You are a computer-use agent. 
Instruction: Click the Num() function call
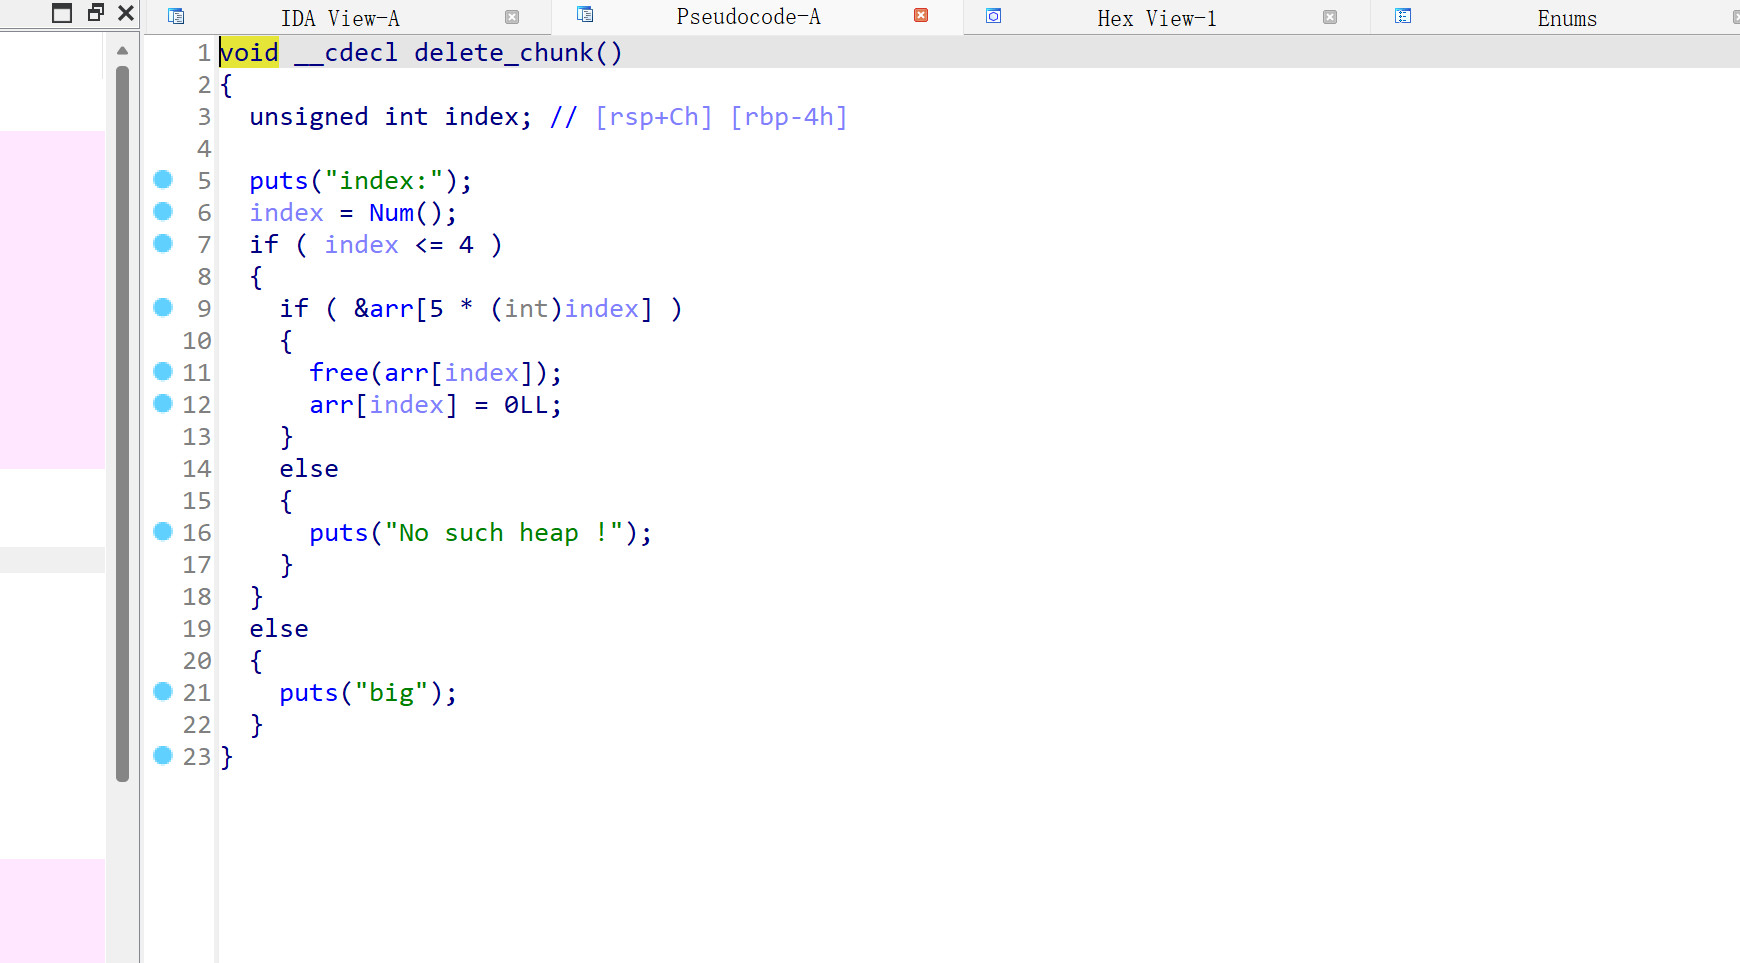(x=391, y=213)
